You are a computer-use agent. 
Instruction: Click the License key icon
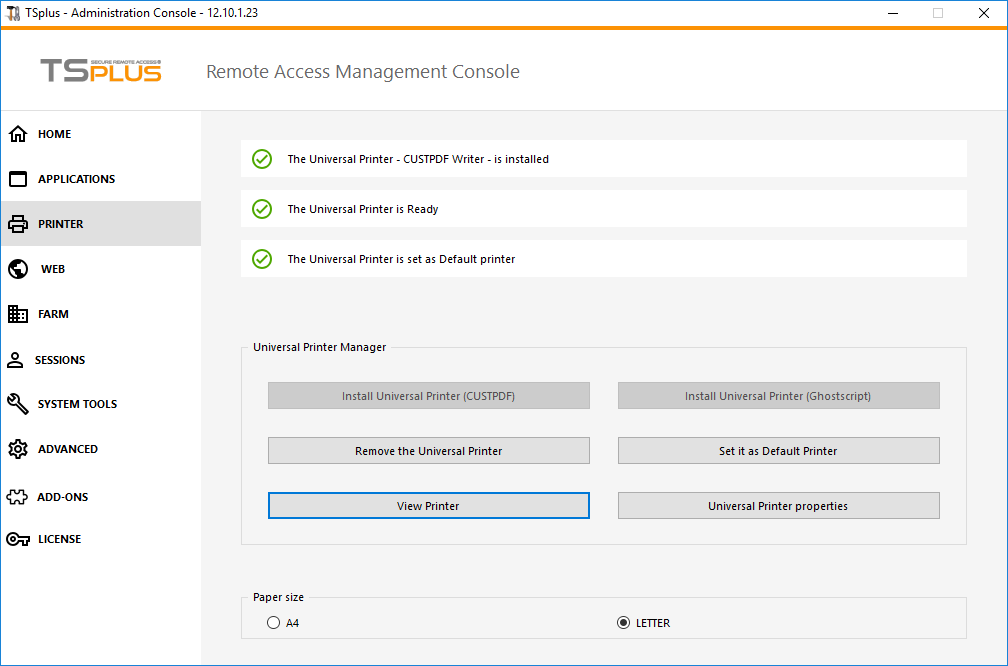[x=18, y=539]
